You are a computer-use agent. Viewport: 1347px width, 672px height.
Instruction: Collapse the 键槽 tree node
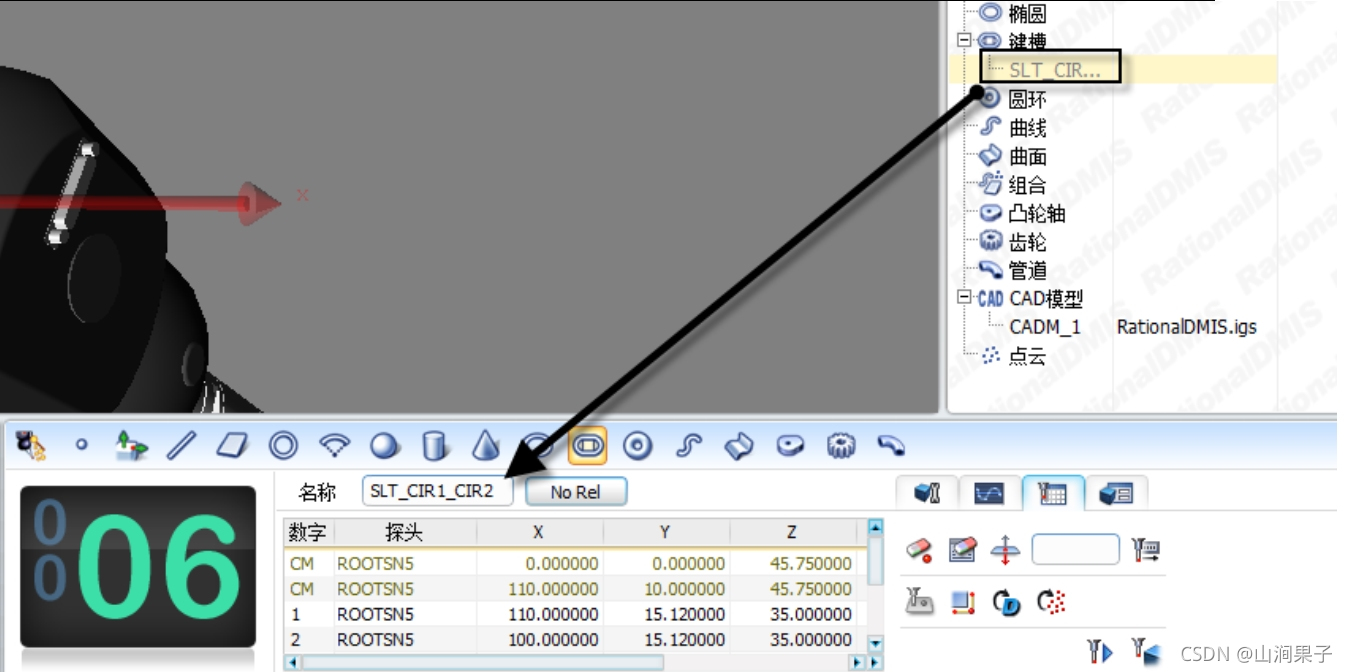click(x=964, y=41)
